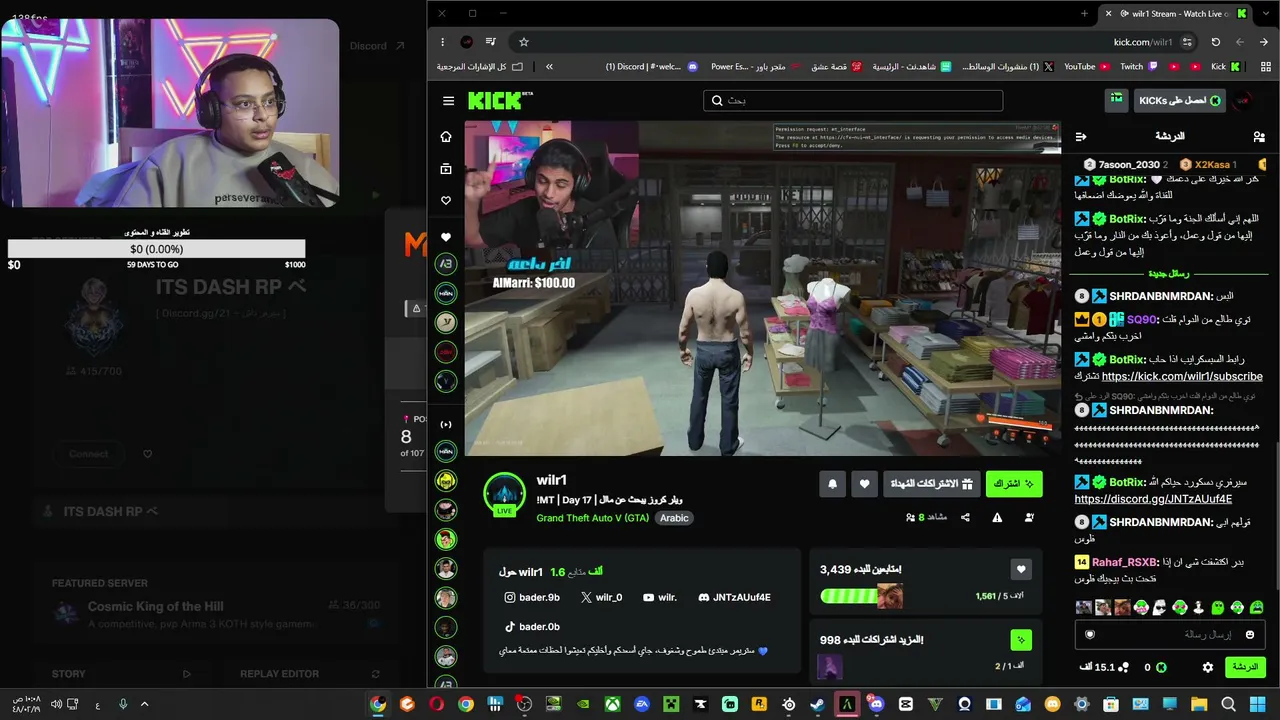Report the stream using the warning icon
Screen dimensions: 1280x720
[x=997, y=517]
